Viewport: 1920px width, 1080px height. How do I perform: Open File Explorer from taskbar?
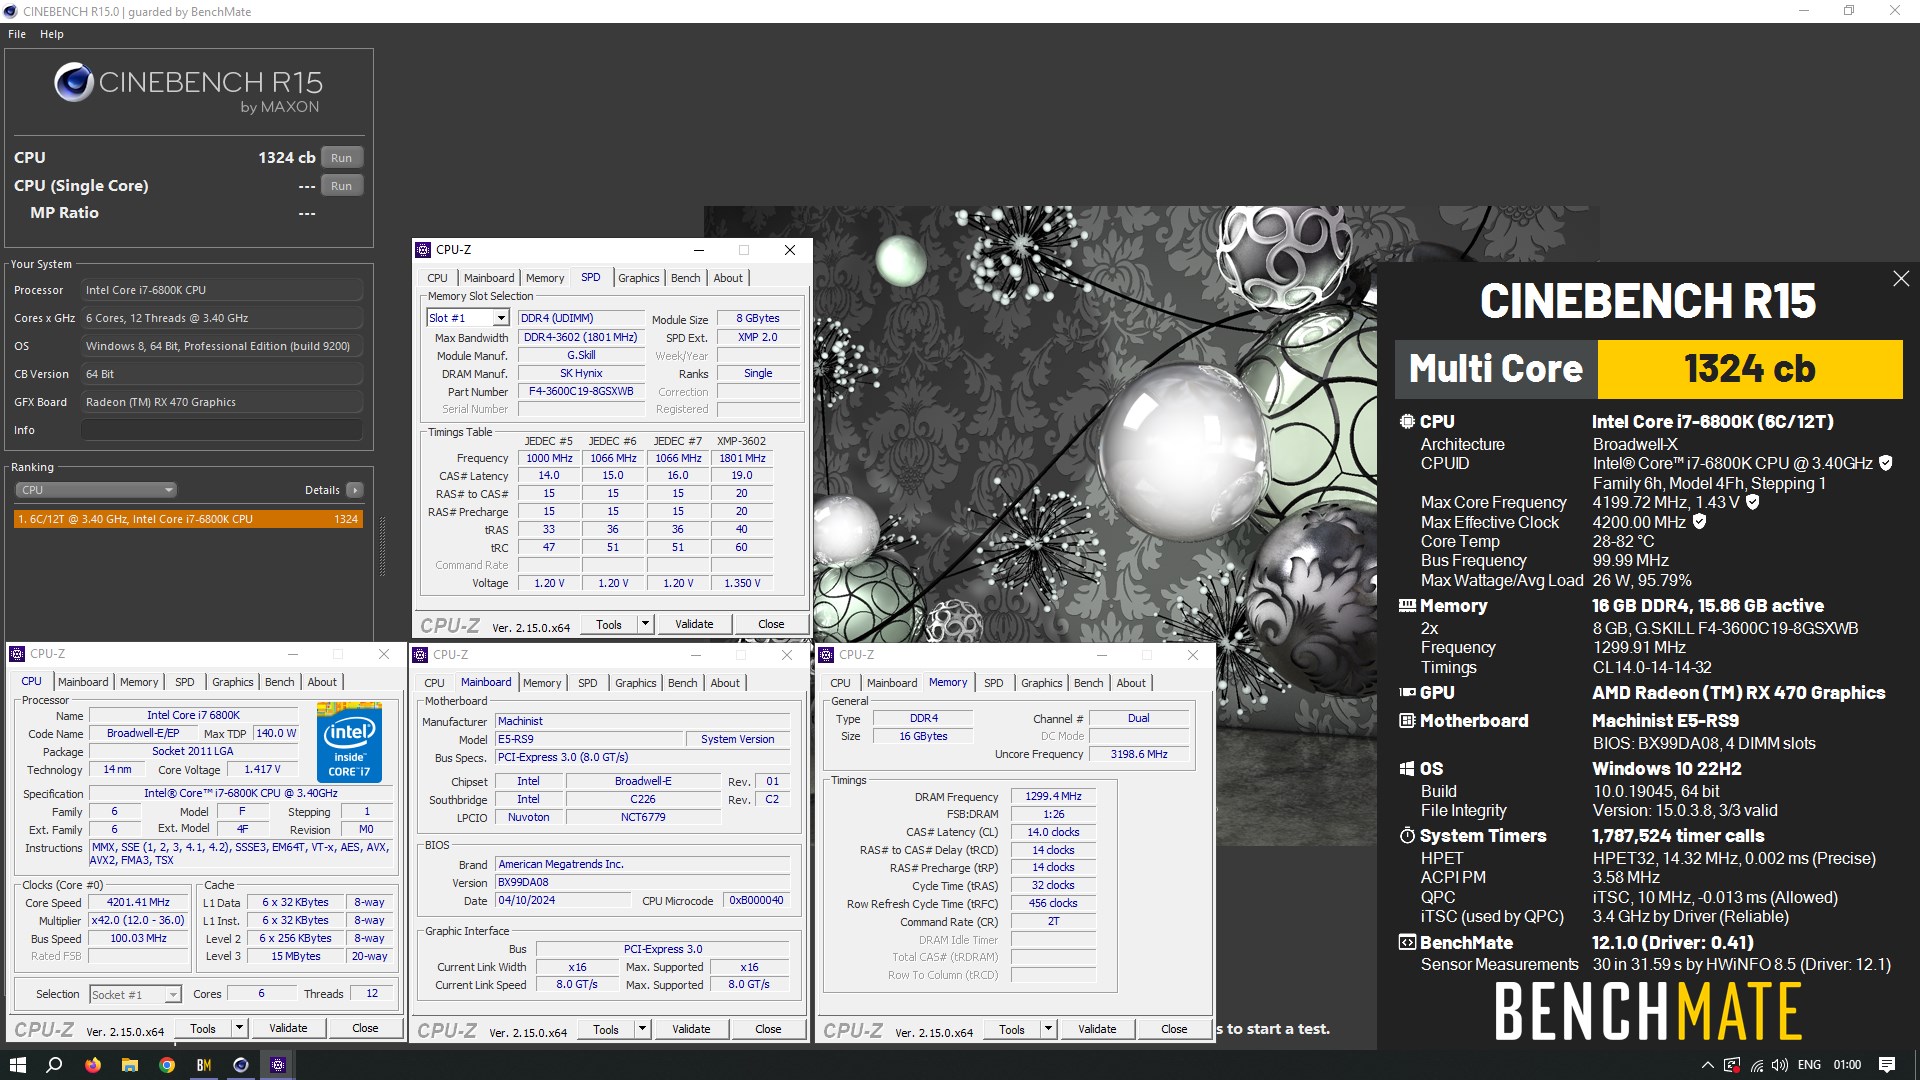(x=129, y=1065)
